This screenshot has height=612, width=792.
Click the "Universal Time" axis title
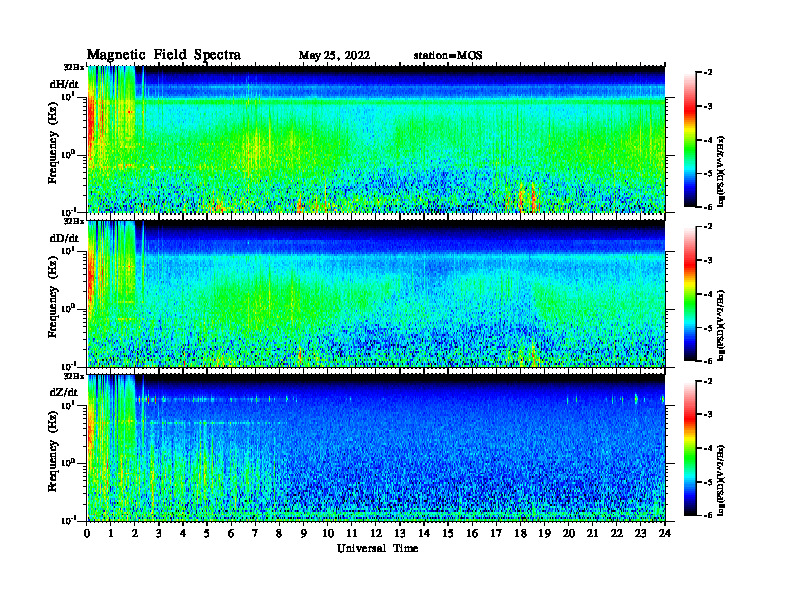(x=377, y=548)
